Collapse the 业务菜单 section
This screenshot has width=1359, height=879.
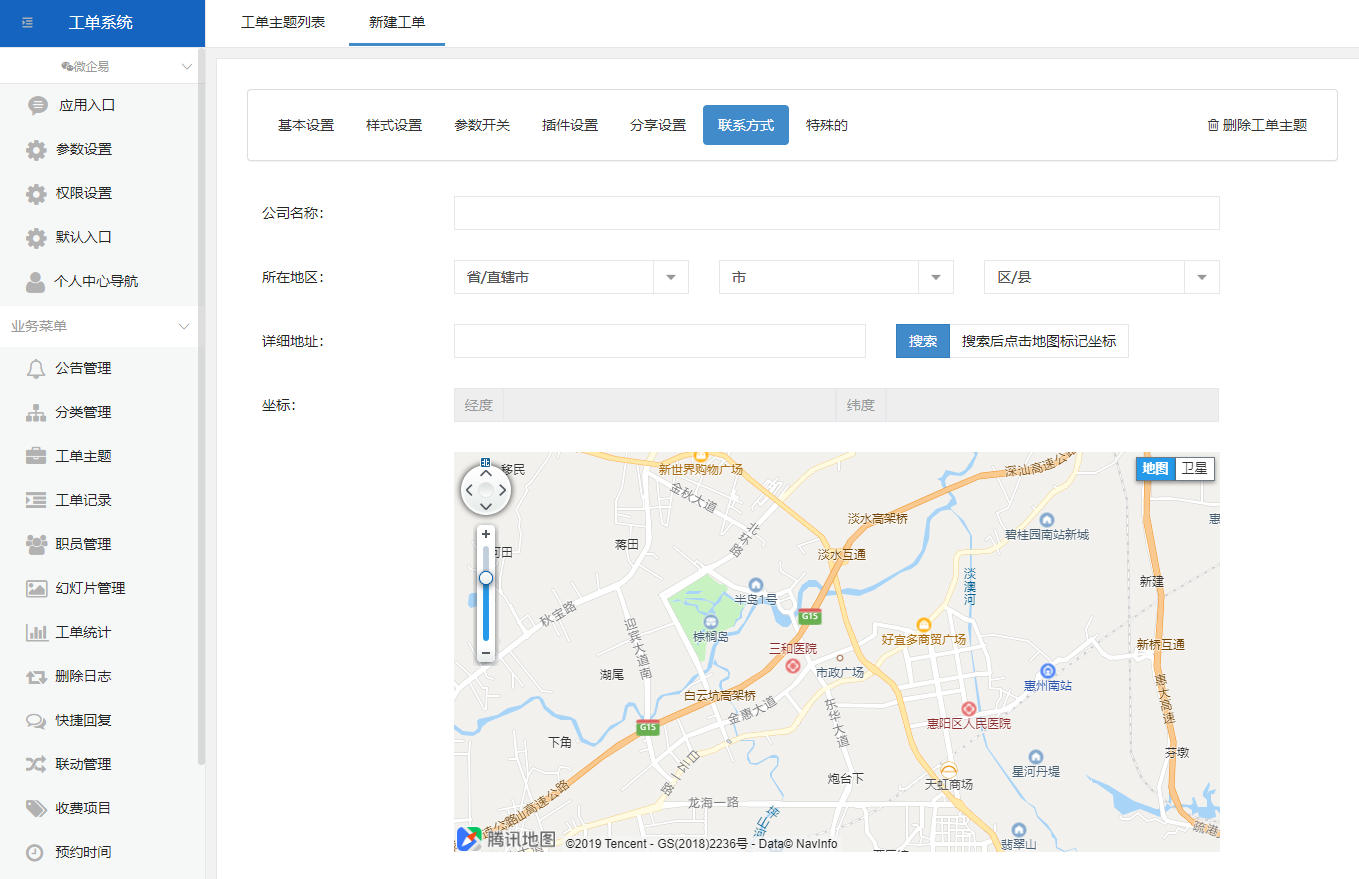[x=184, y=326]
